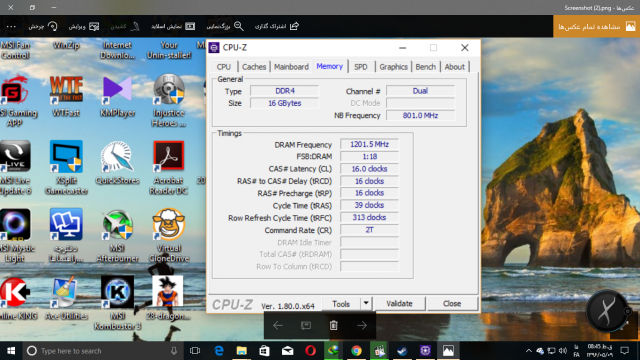Open Opera browser from the taskbar
Image resolution: width=640 pixels, height=360 pixels.
pyautogui.click(x=310, y=351)
